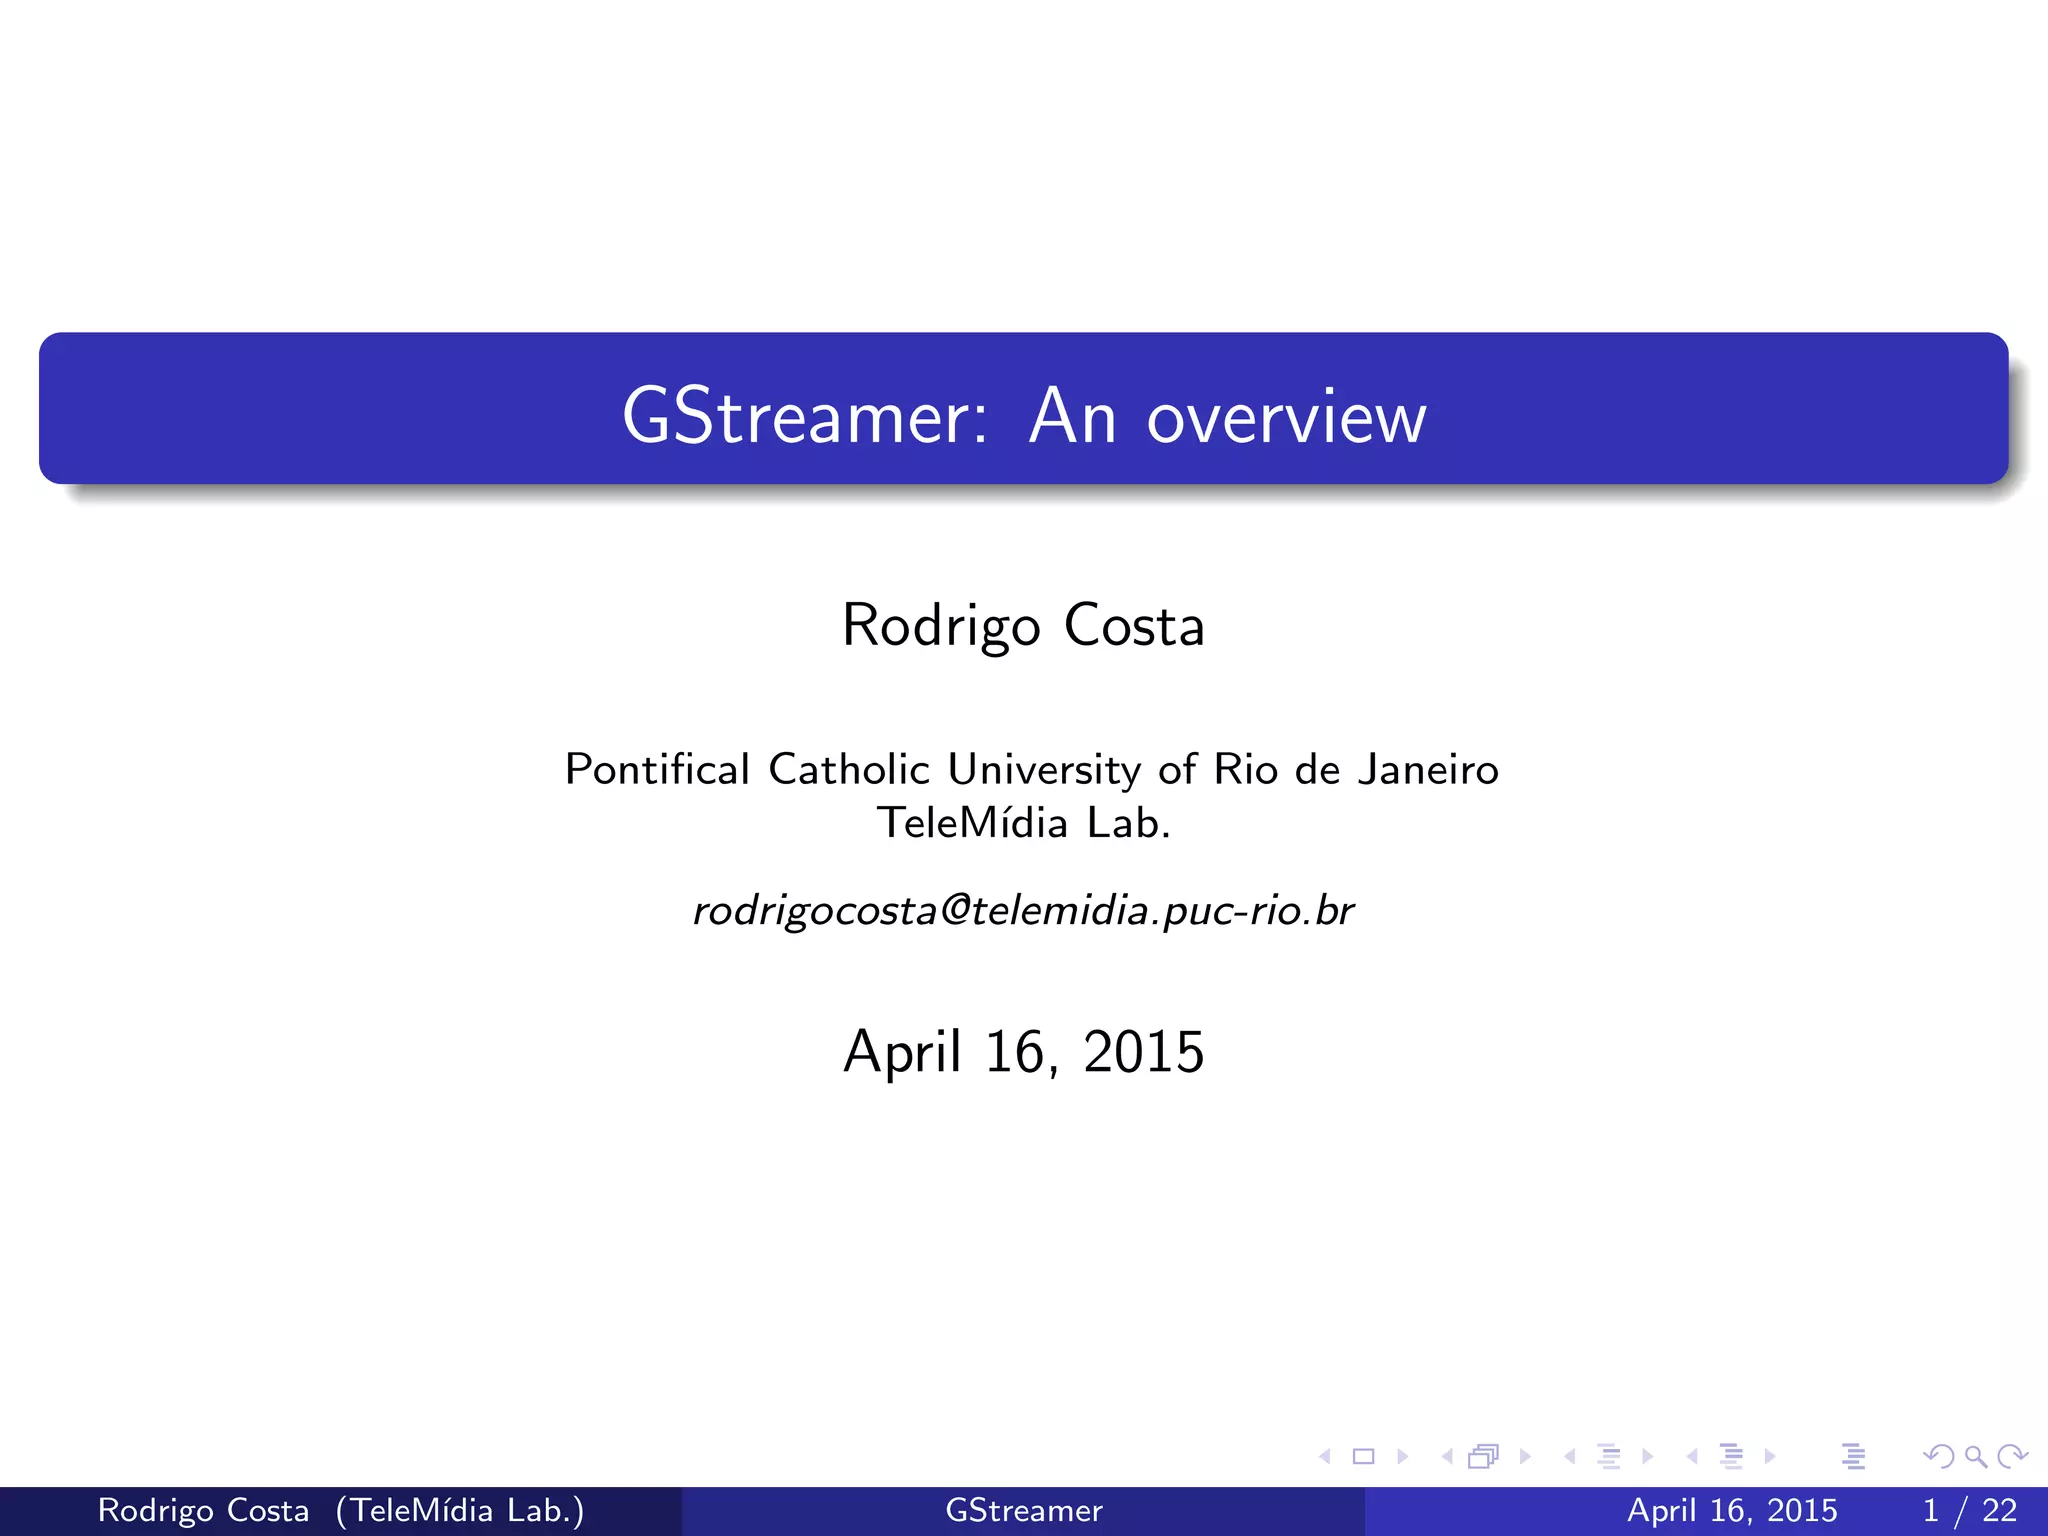Go to next section arrow

[1770, 1457]
